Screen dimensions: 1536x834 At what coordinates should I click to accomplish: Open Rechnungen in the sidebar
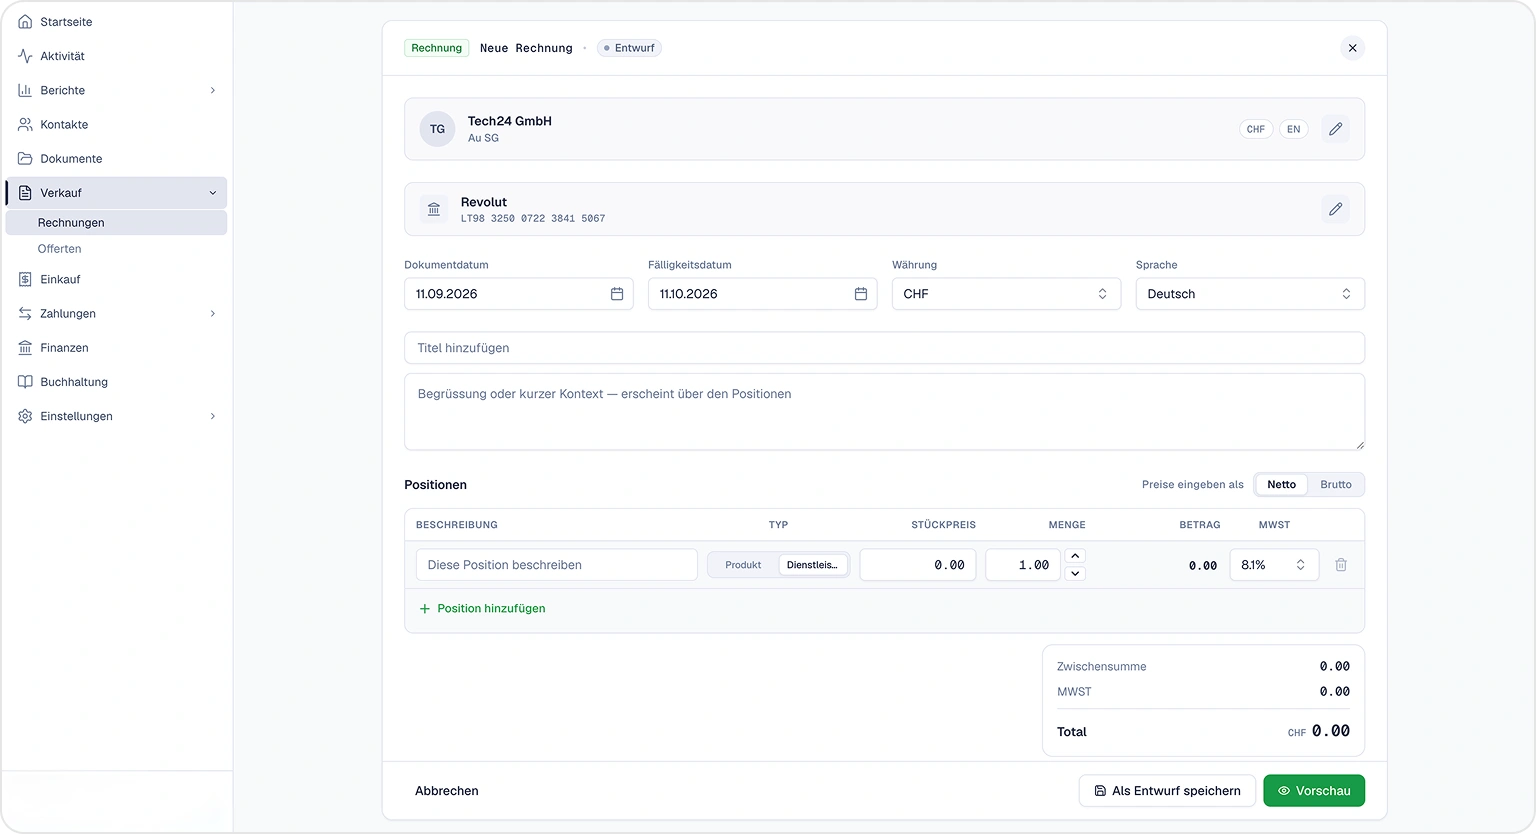[x=116, y=223]
